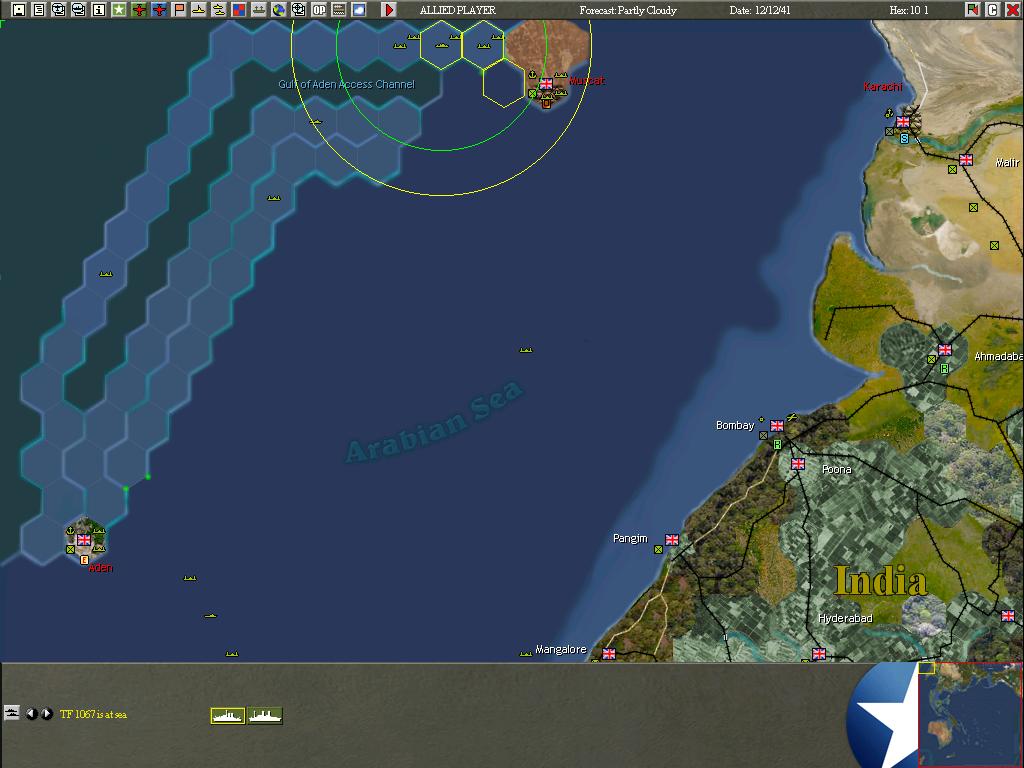Click the ship silhouette icon left of the globe
The height and width of the screenshot is (768, 1024).
(x=259, y=10)
